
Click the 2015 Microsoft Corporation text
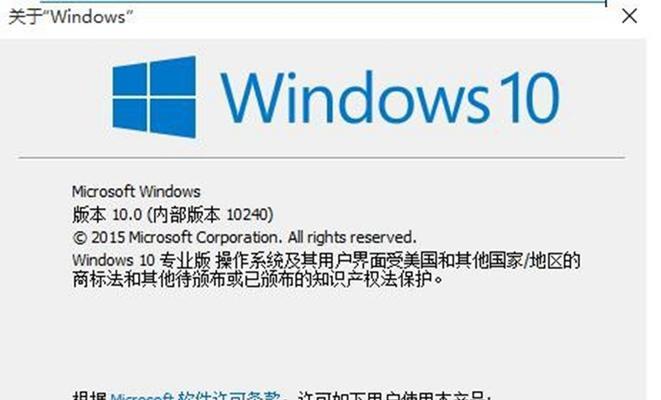[x=184, y=237]
